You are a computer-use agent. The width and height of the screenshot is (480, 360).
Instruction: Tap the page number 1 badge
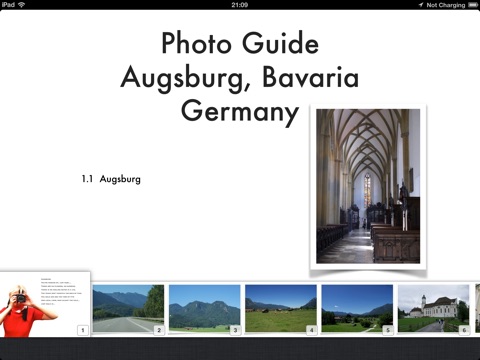(x=83, y=330)
